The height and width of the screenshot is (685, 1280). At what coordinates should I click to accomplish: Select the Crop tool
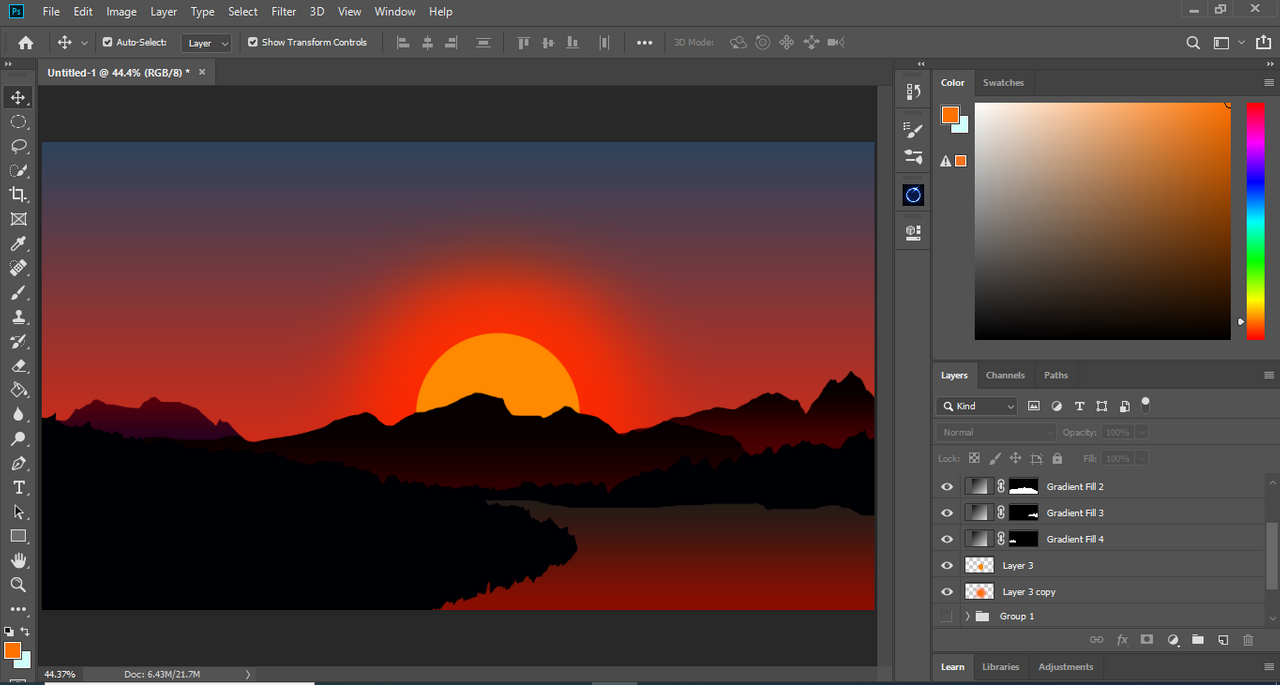click(18, 194)
